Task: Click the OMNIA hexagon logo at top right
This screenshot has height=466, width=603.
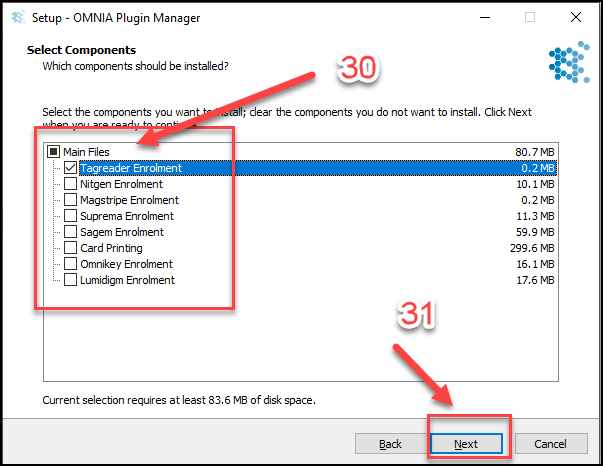Action: [x=569, y=62]
